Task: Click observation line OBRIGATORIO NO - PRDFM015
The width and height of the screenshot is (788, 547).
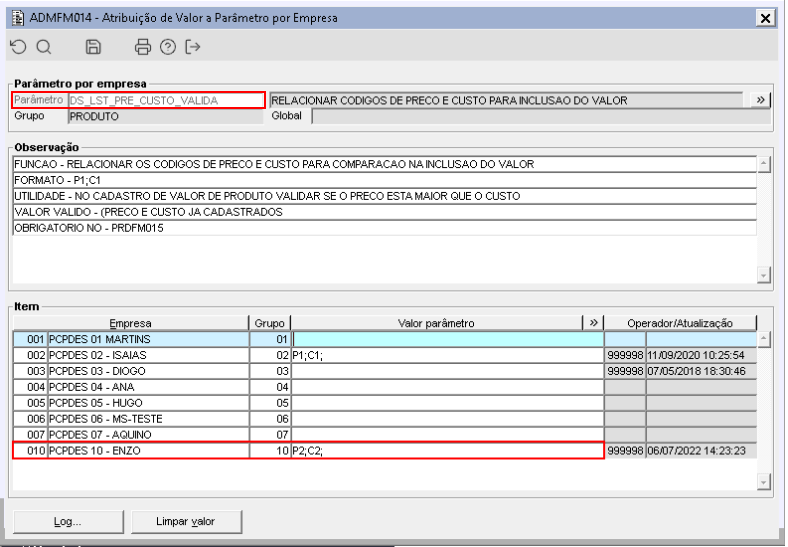Action: (385, 228)
